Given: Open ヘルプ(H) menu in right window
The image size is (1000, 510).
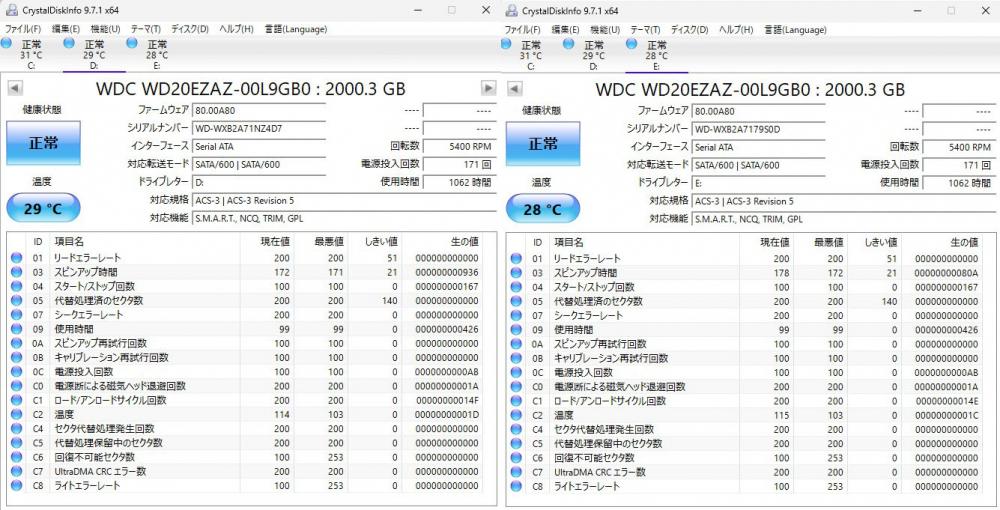Looking at the screenshot, I should click(x=735, y=30).
